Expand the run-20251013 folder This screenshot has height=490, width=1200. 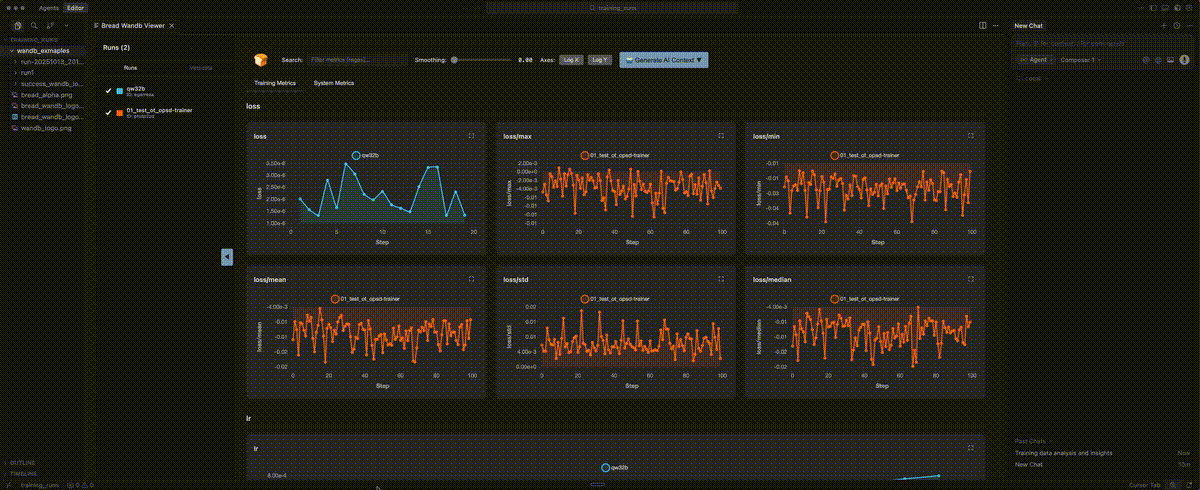[49, 61]
